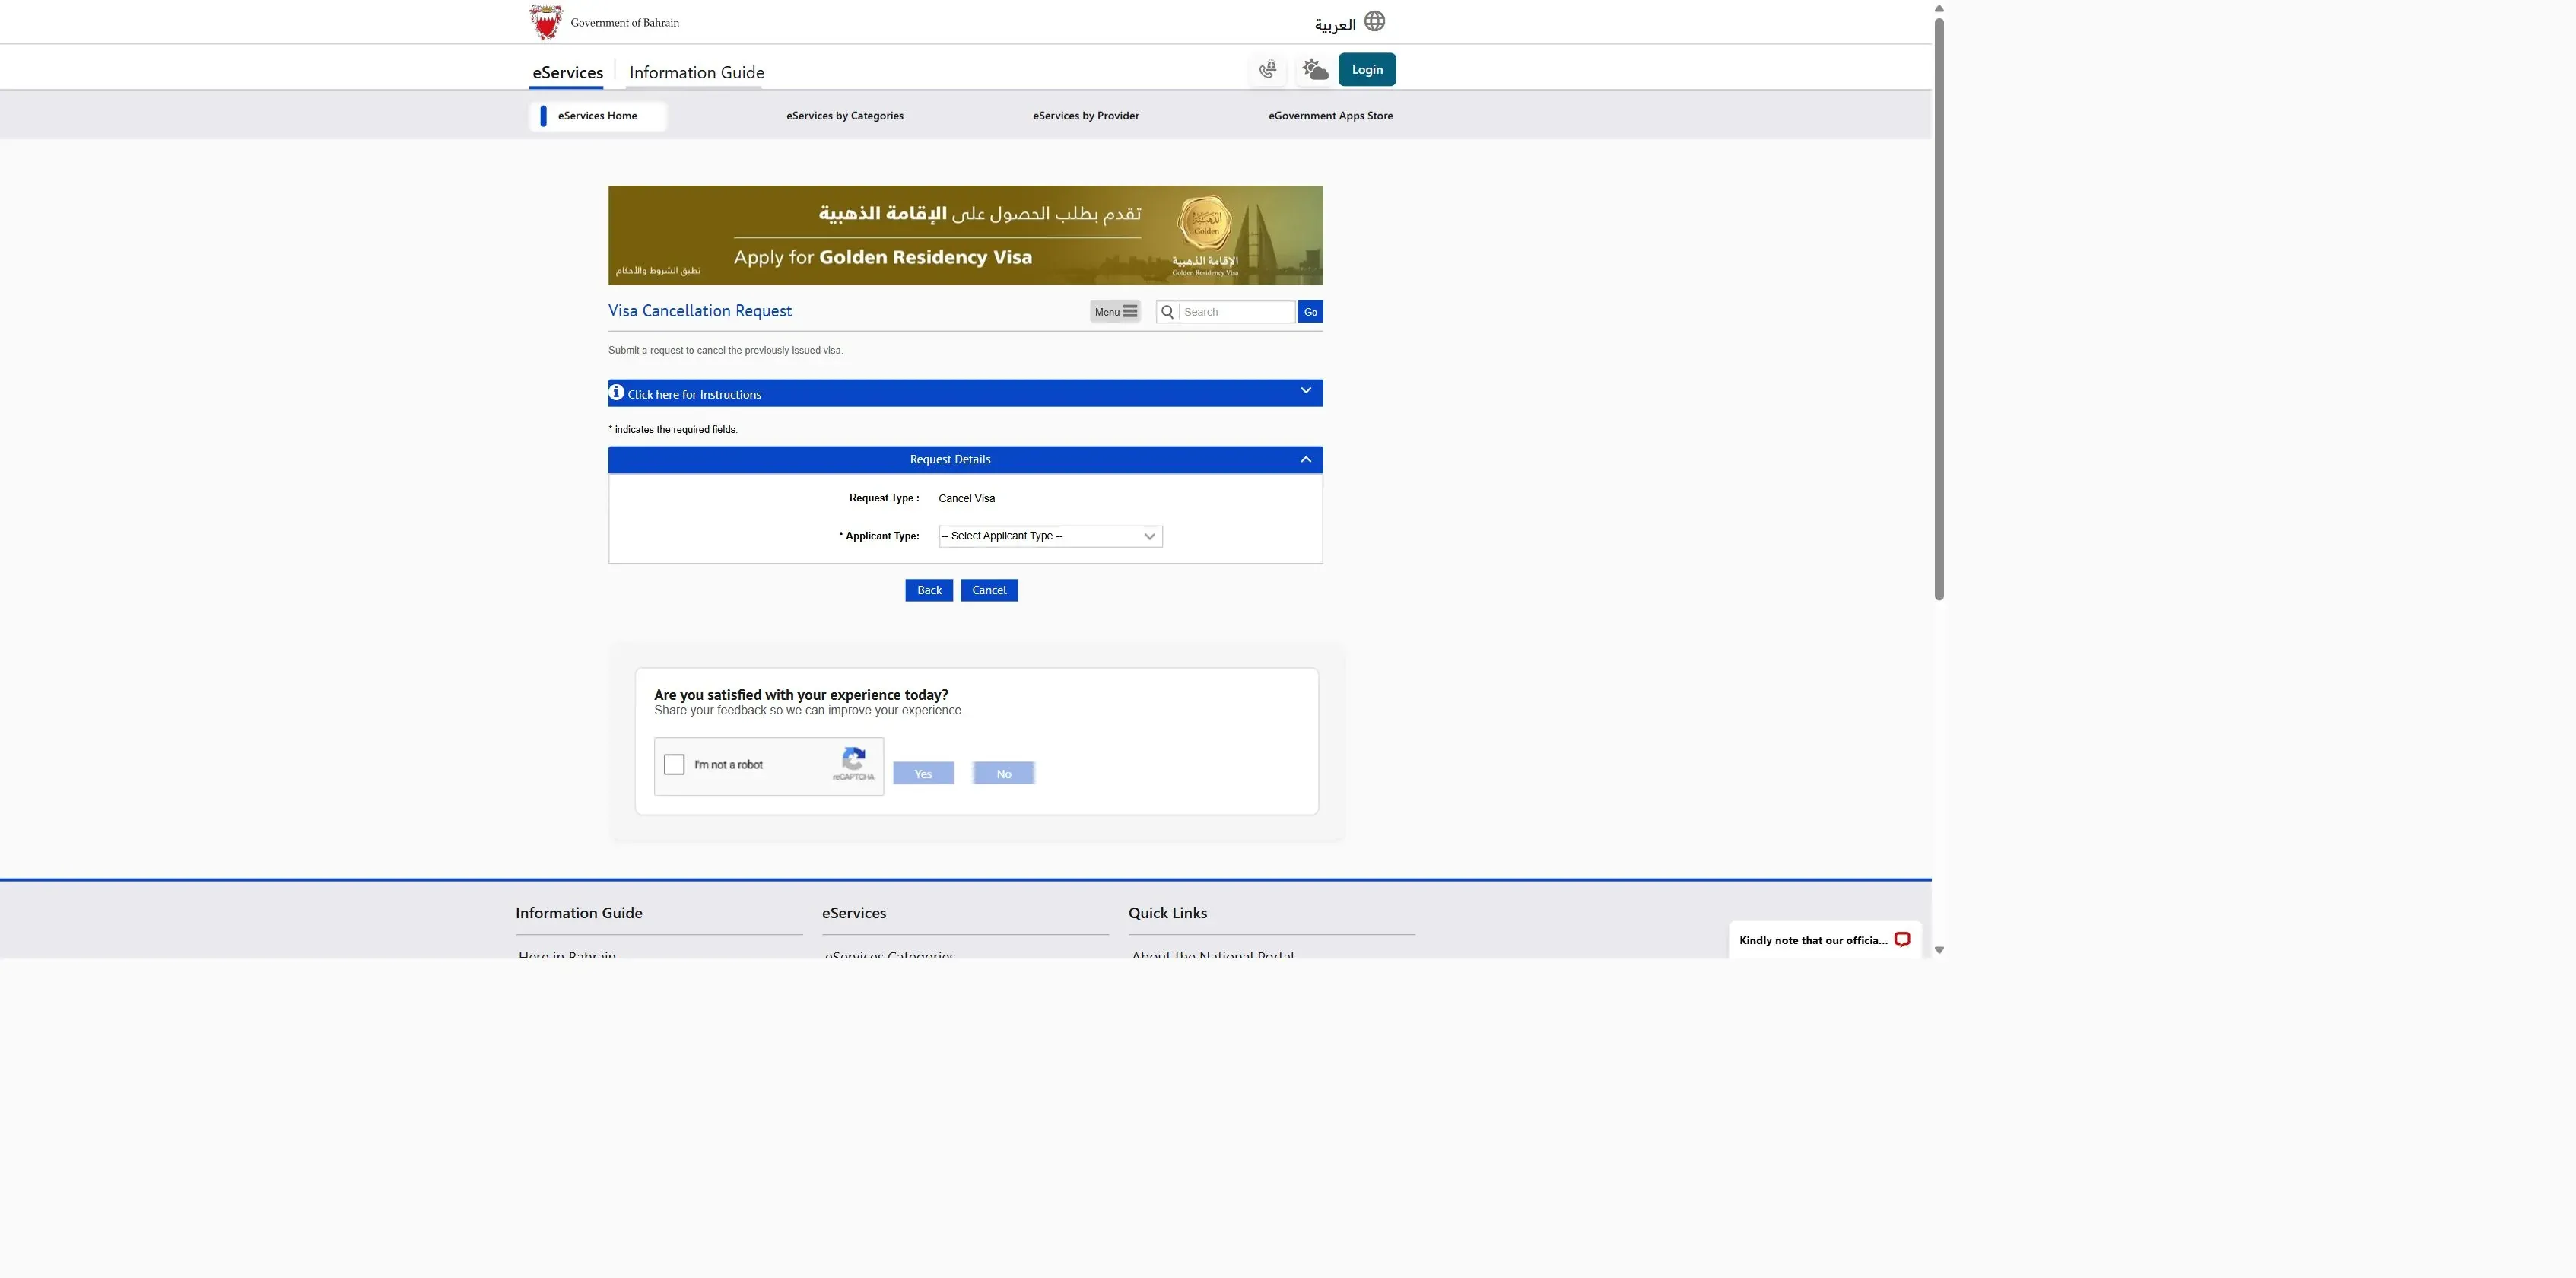Click the Cancel Visa request type text
Screen dimensions: 2576x1278
click(x=967, y=498)
